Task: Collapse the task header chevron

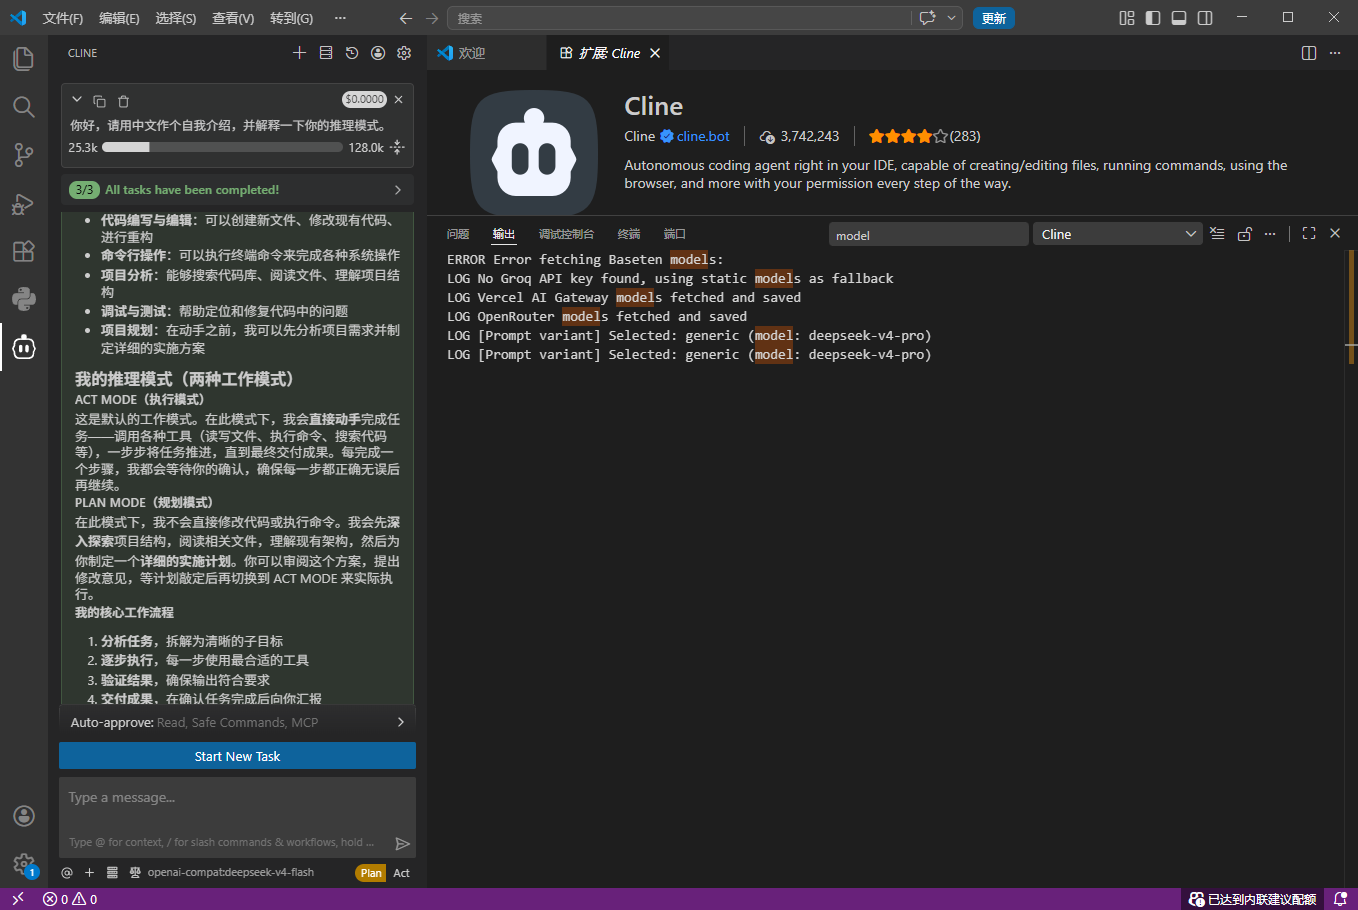Action: [x=77, y=100]
